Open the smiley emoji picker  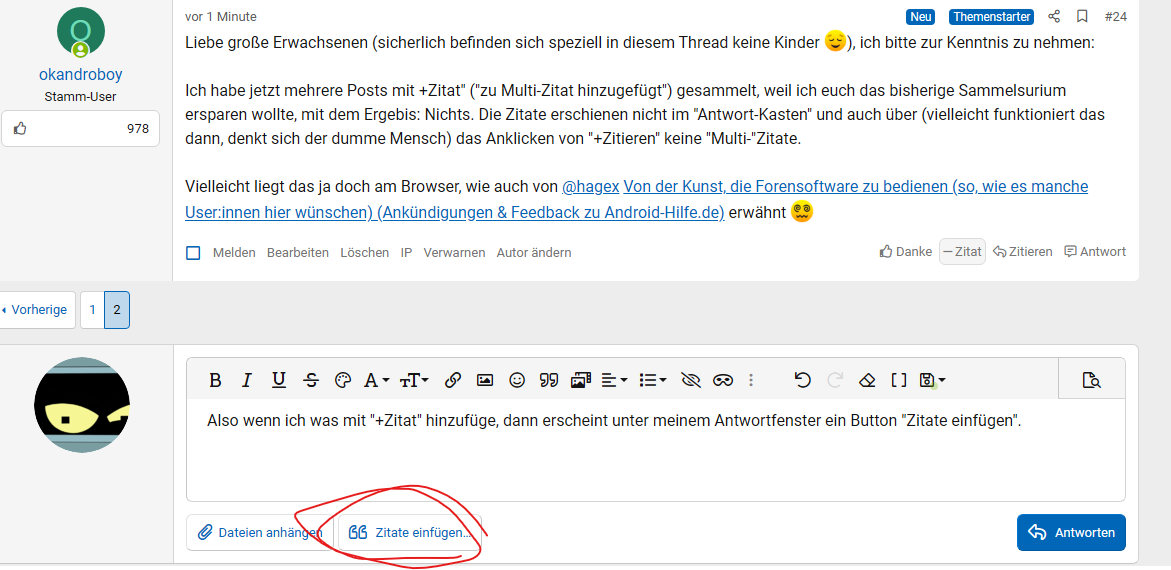[517, 380]
